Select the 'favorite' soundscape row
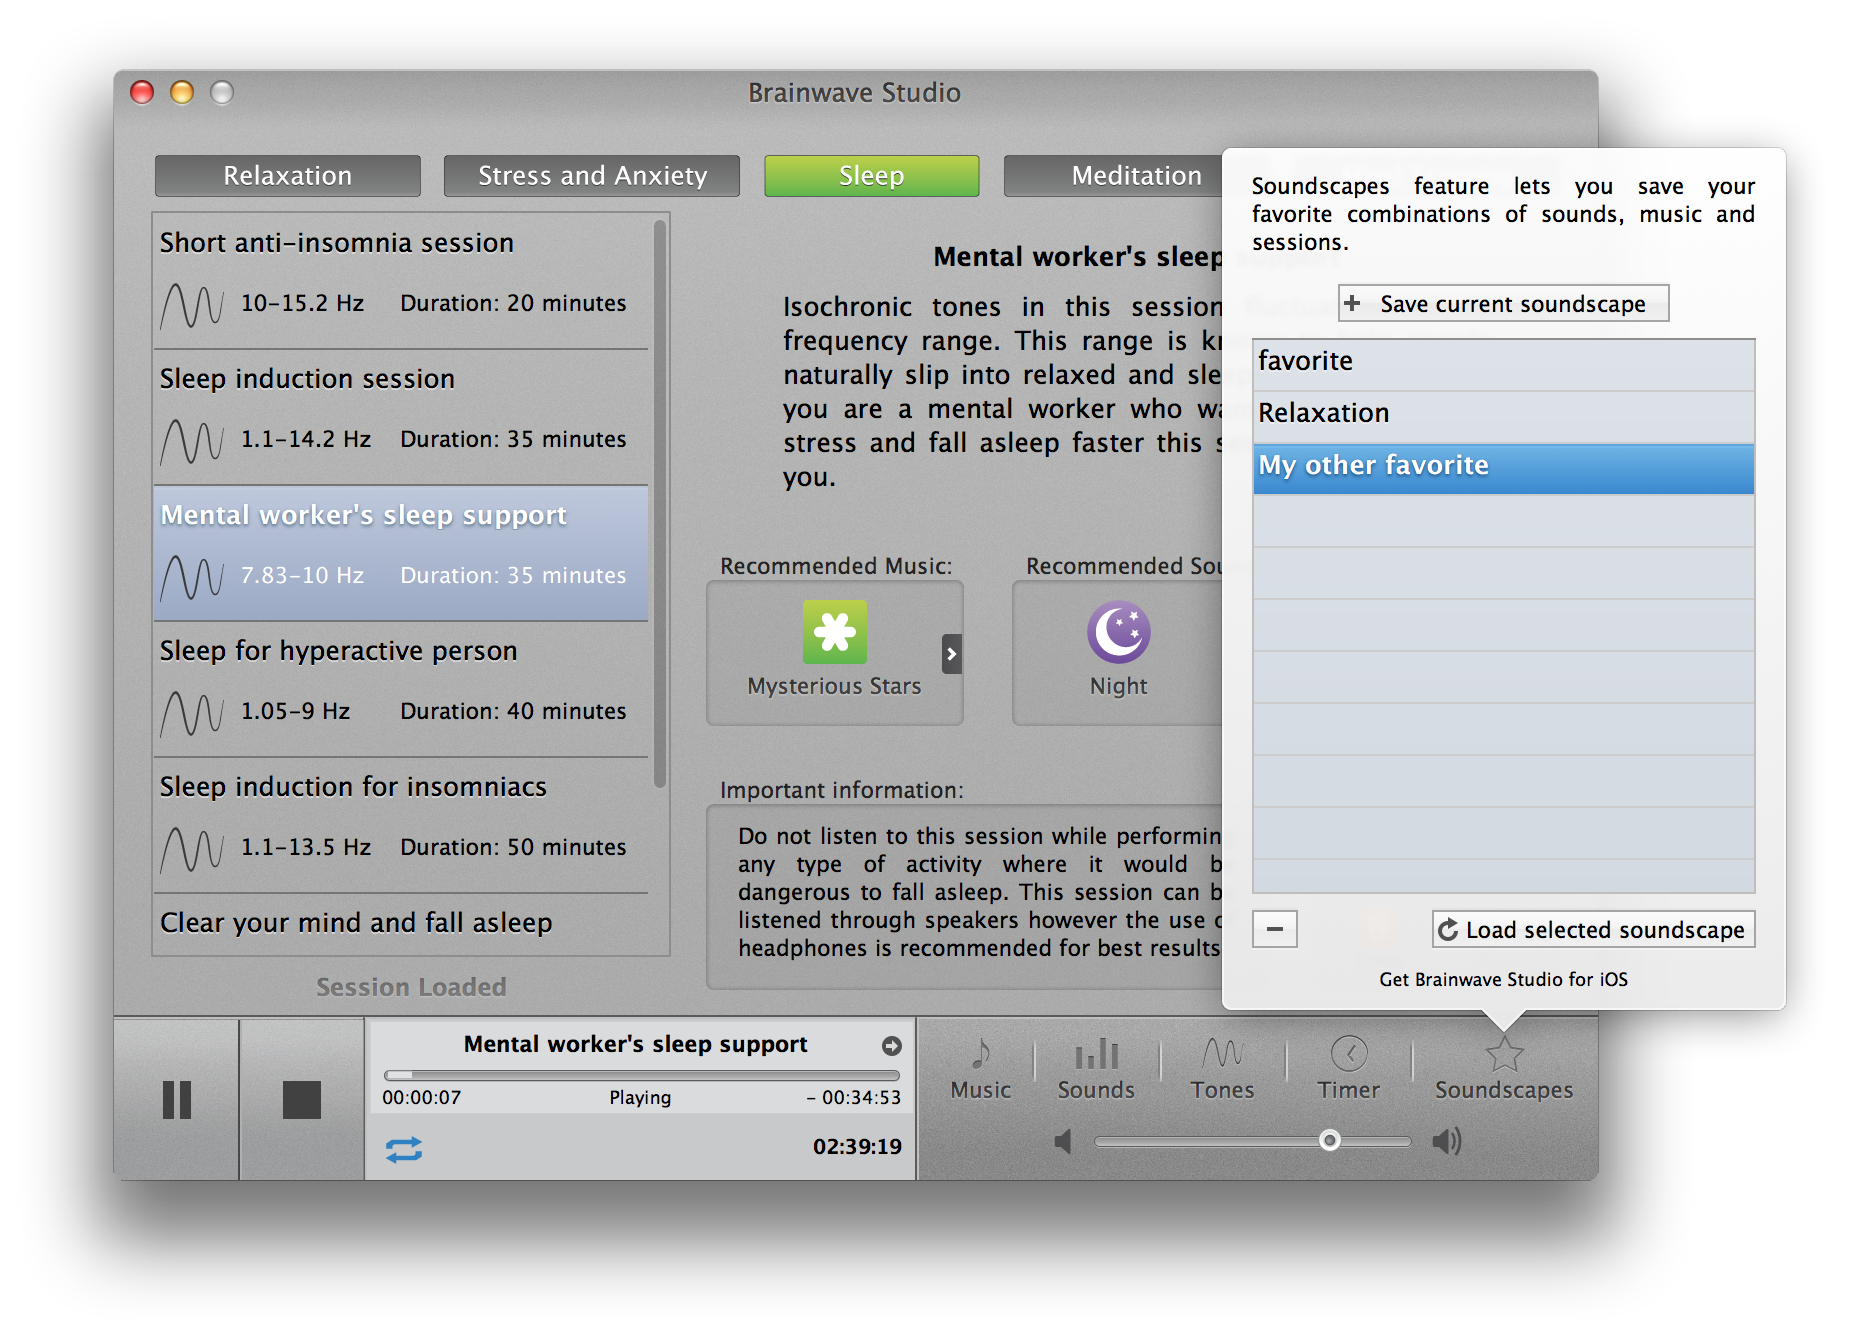1860x1338 pixels. coord(1503,364)
